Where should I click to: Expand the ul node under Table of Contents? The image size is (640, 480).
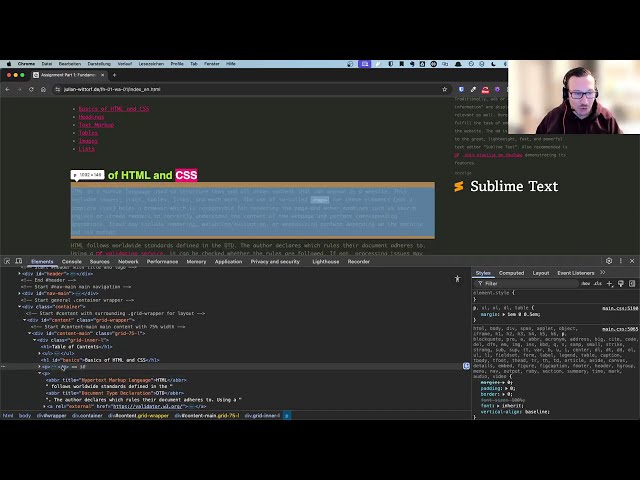pyautogui.click(x=40, y=353)
